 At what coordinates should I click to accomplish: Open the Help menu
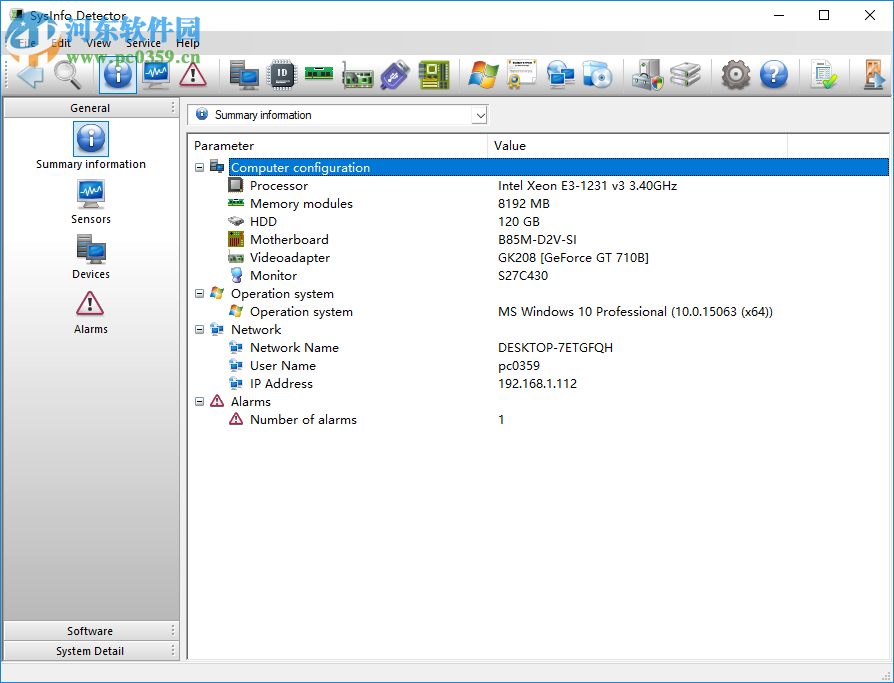pos(188,43)
